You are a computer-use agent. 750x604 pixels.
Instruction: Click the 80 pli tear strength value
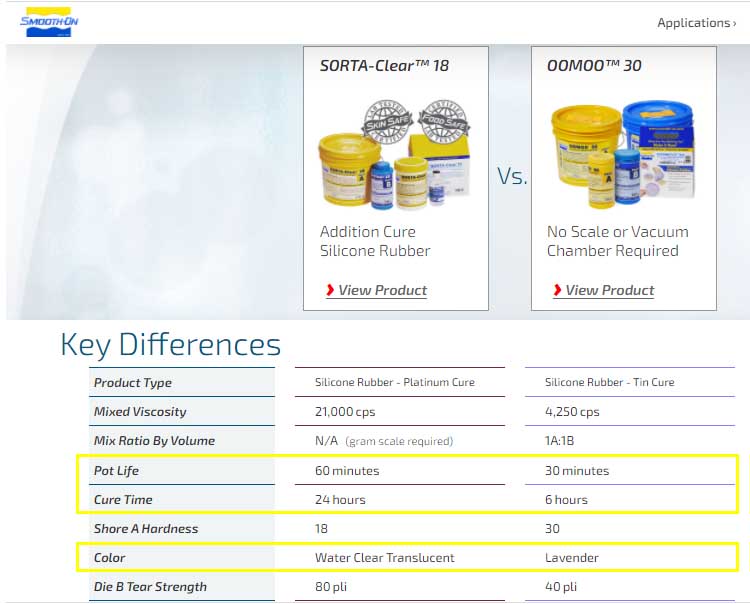point(331,587)
